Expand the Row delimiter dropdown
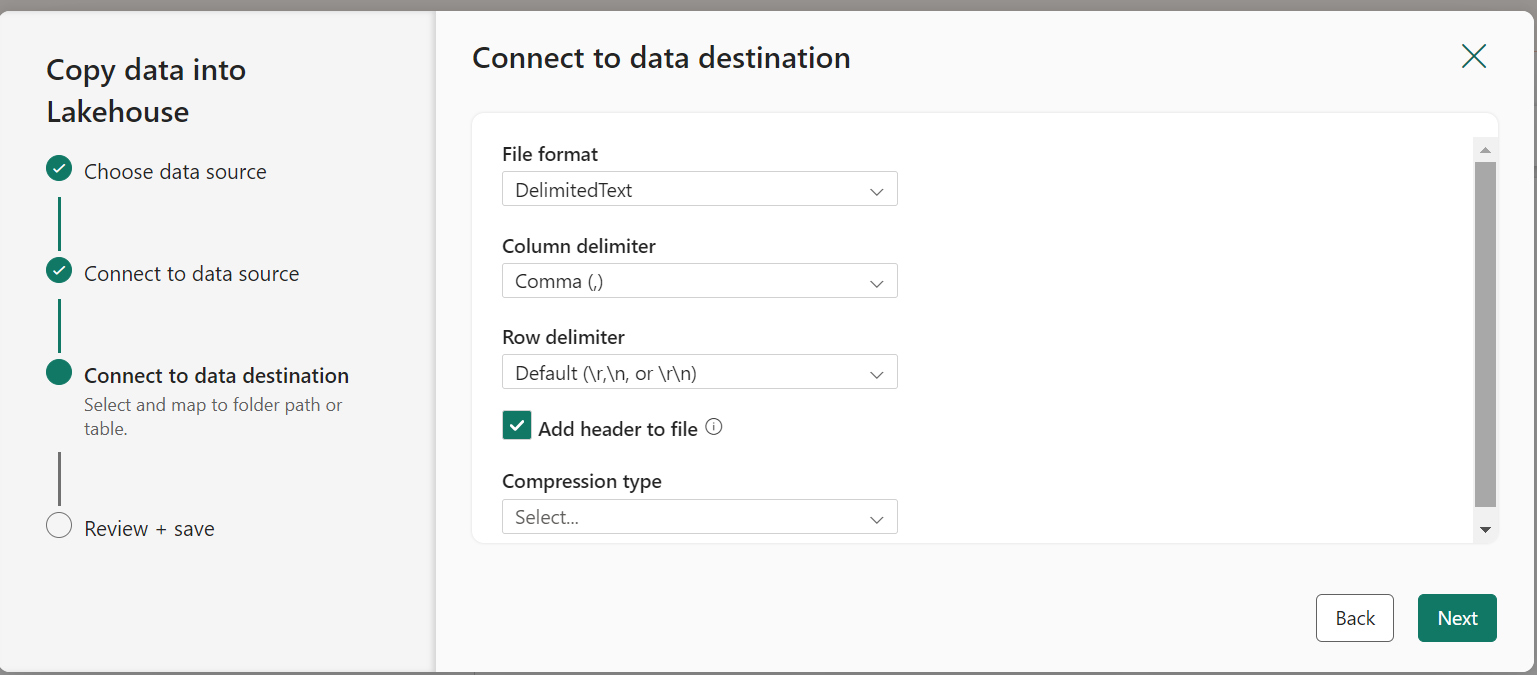This screenshot has width=1537, height=675. (x=698, y=371)
